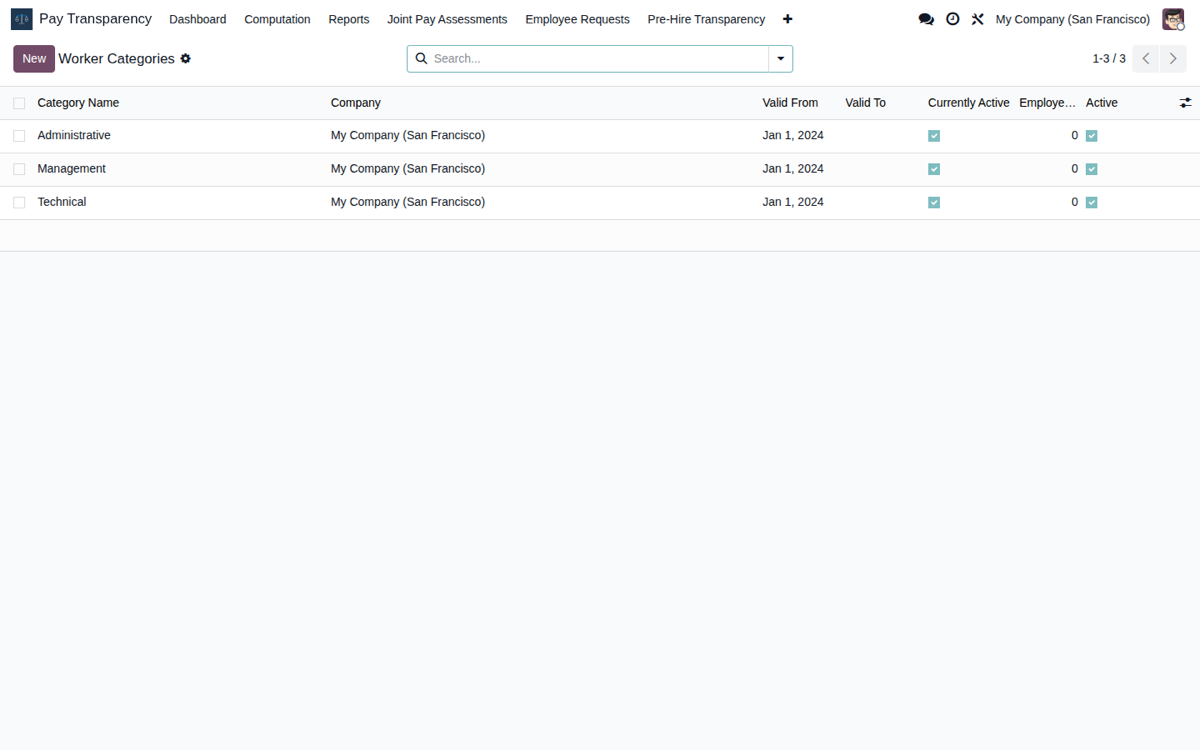
Task: Open the Pay Transparency app home icon
Action: 21,19
